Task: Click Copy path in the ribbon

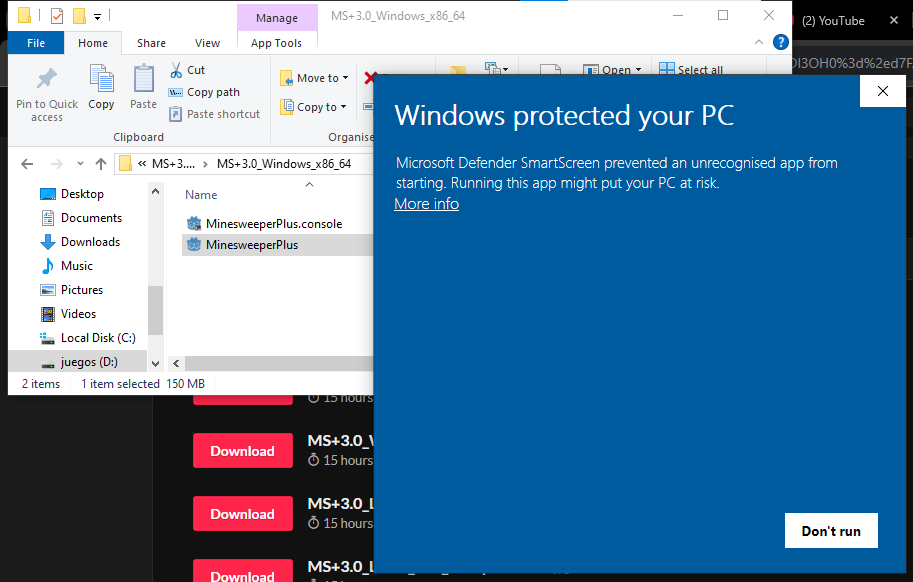Action: (204, 92)
